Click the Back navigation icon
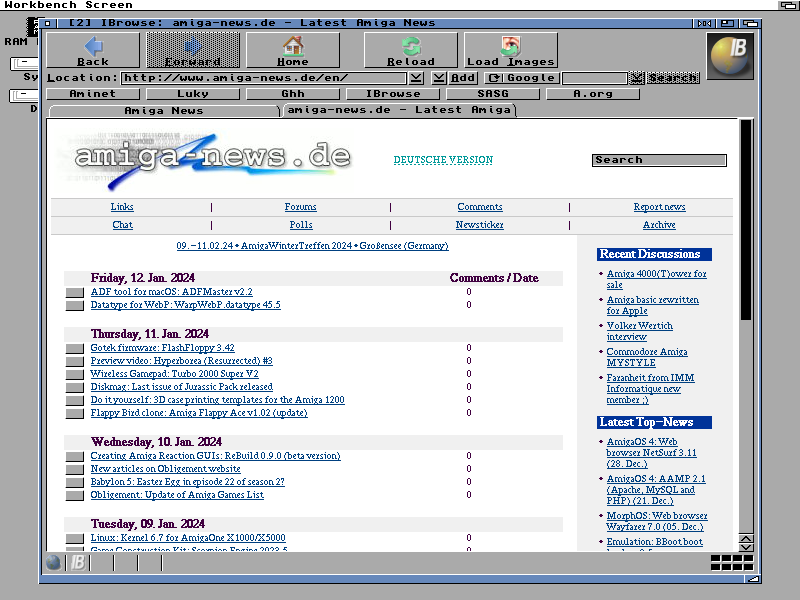The width and height of the screenshot is (800, 600). (x=93, y=50)
